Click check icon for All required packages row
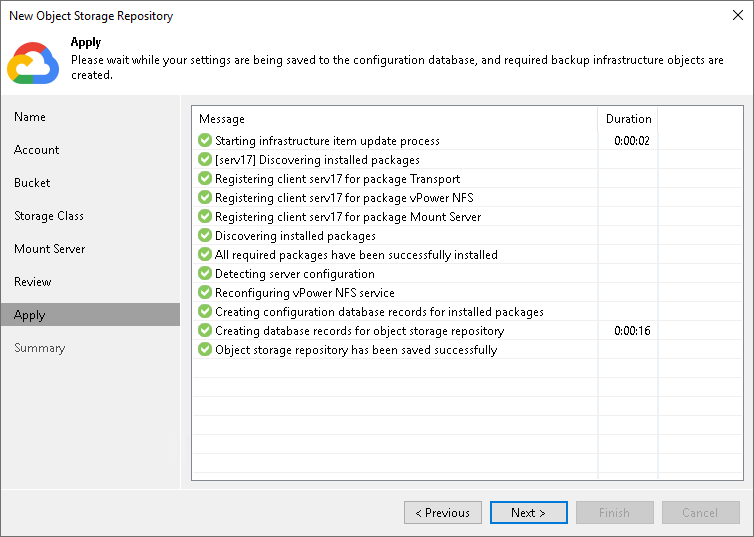The height and width of the screenshot is (537, 754). (x=205, y=254)
